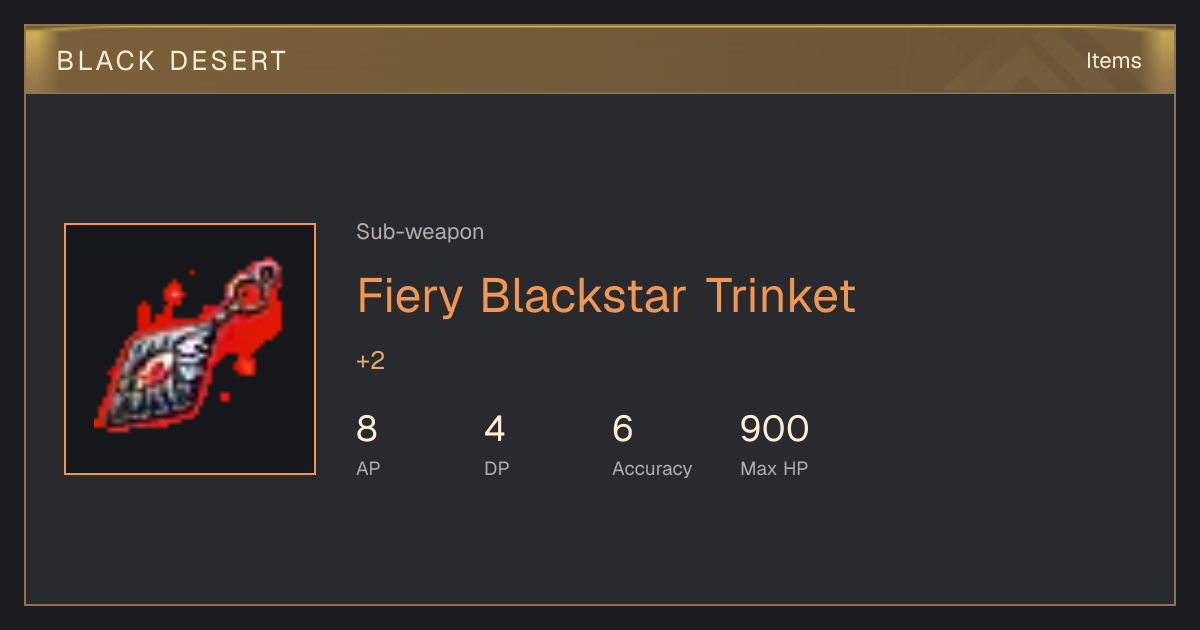
Task: Click the Accuracy value 6
Action: click(623, 429)
